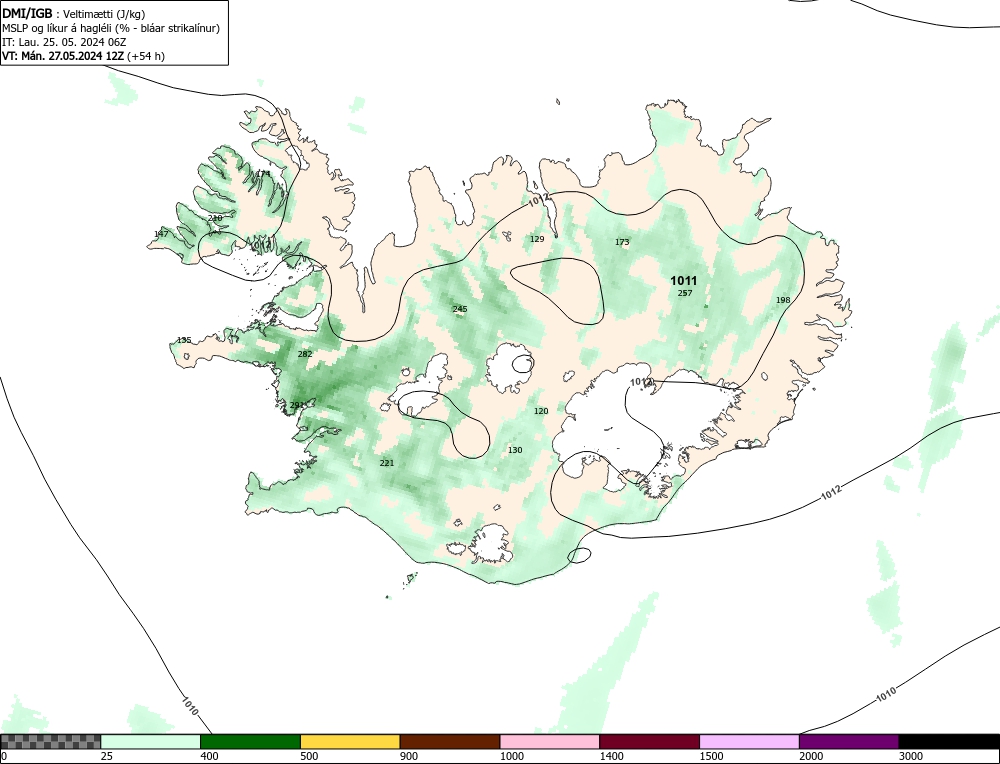Click the 1012 isobar label in the north
Viewport: 1000px width, 764px height.
(539, 200)
